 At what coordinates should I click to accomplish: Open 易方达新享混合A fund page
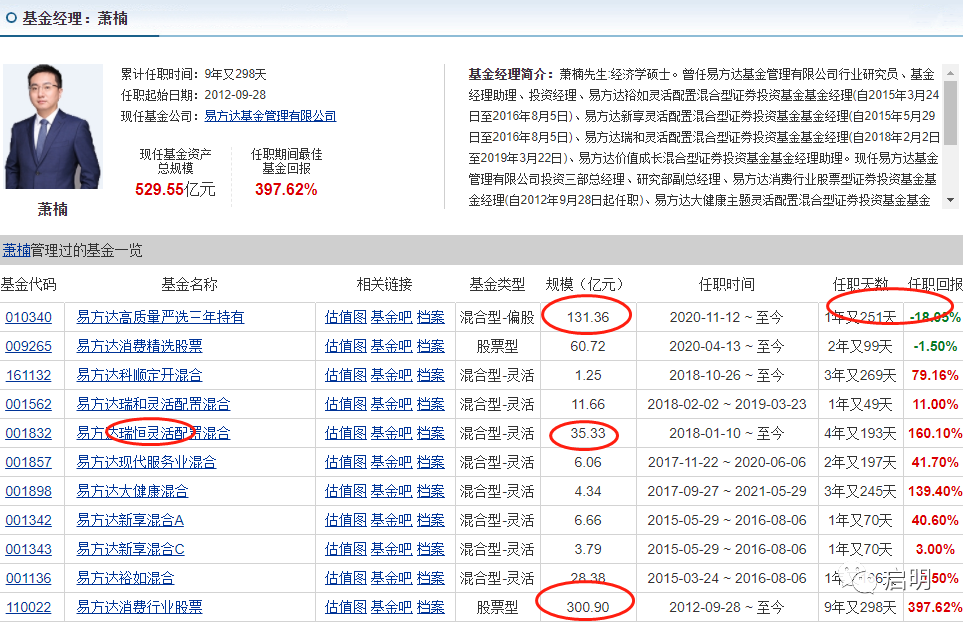point(130,520)
